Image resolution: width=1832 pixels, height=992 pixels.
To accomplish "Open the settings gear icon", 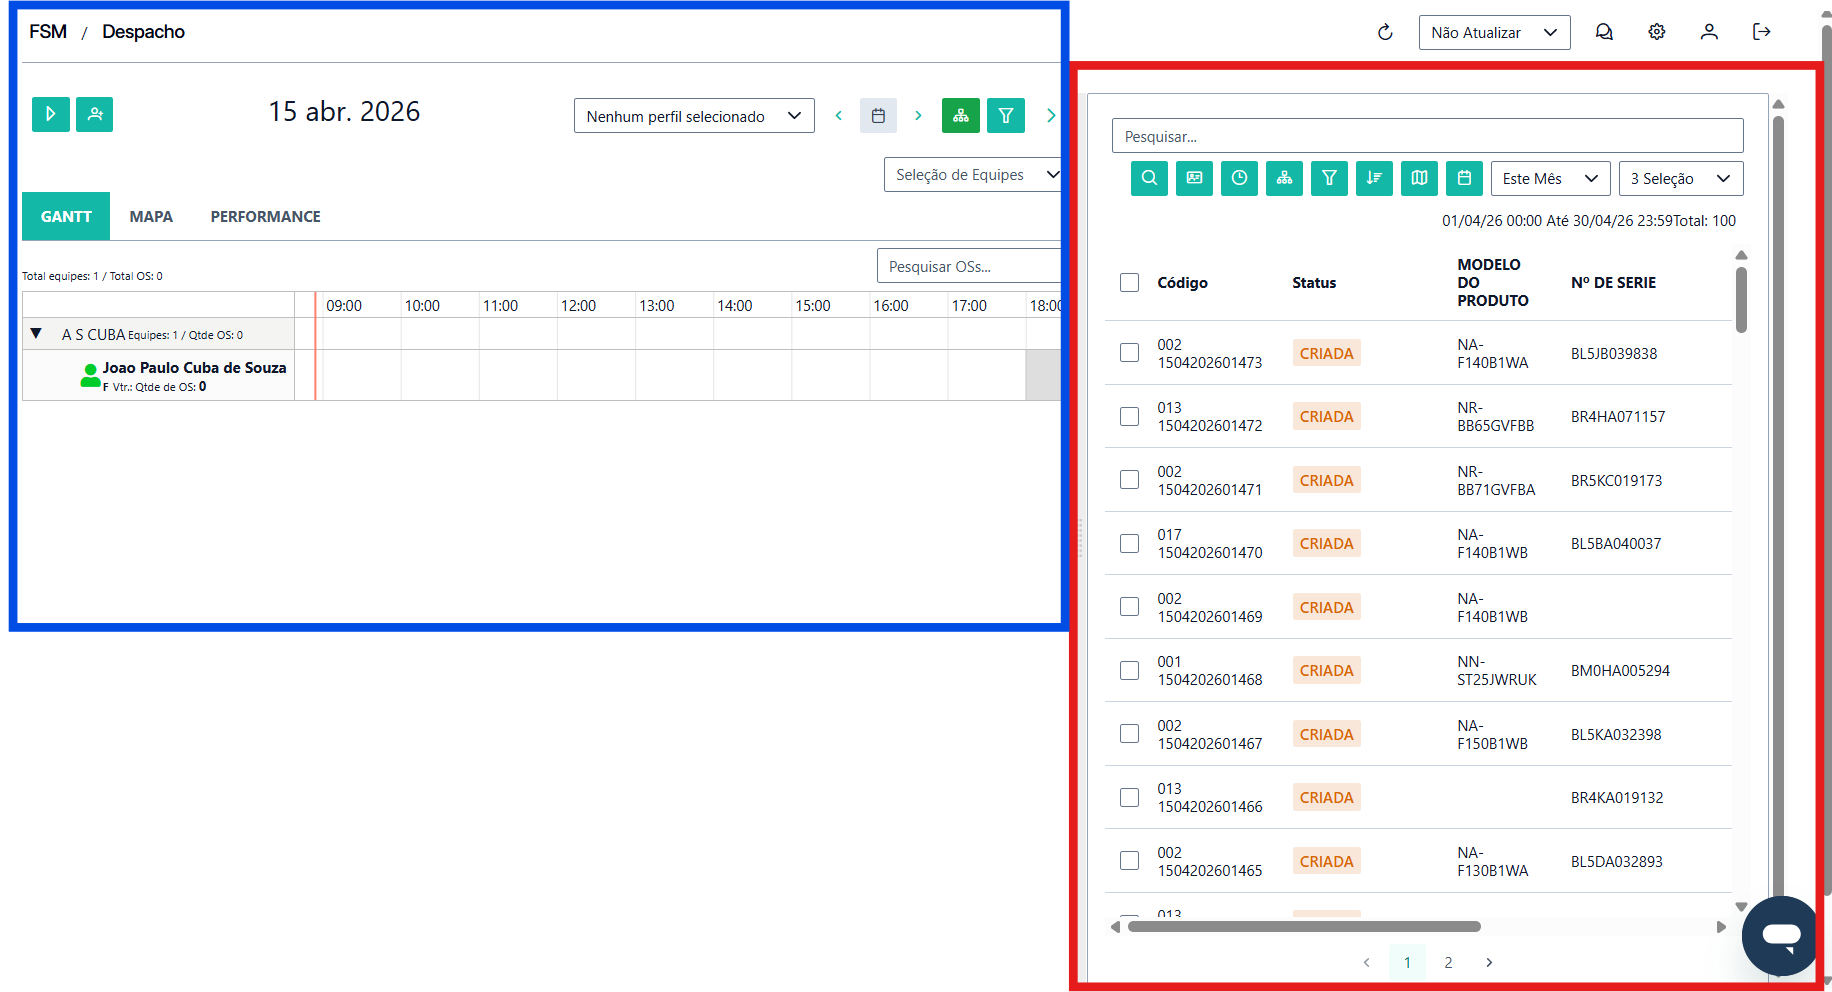I will [x=1657, y=32].
